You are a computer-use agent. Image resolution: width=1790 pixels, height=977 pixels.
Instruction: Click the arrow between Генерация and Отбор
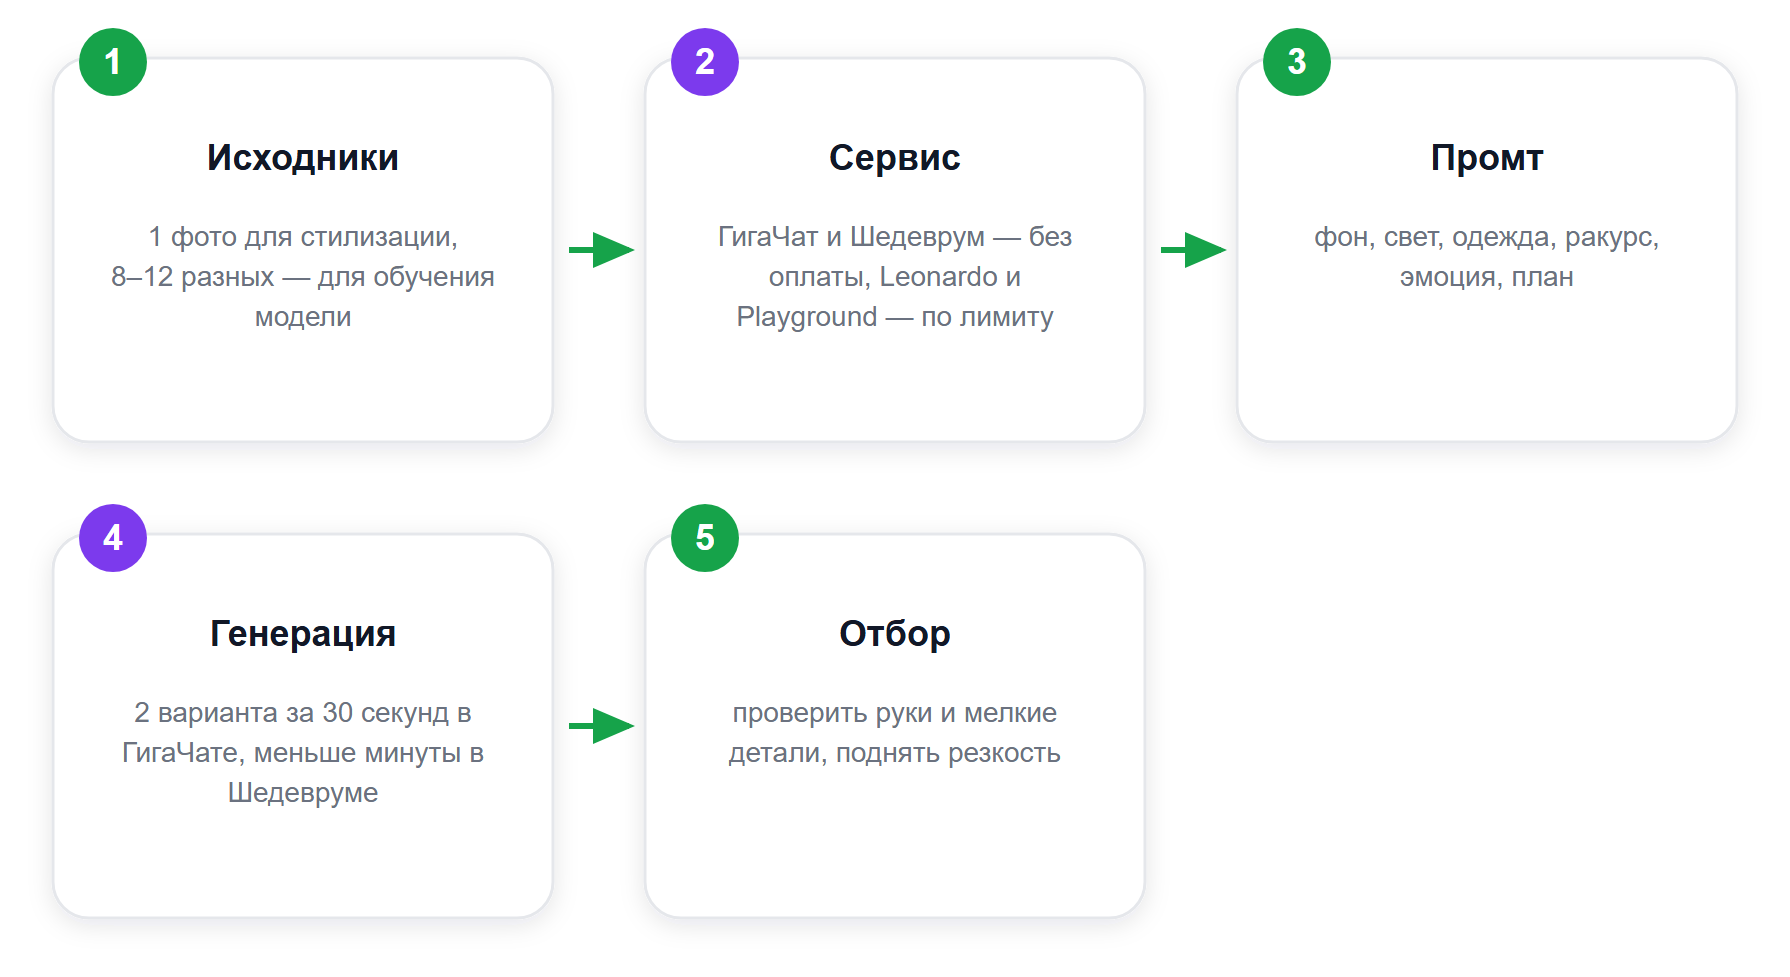click(x=601, y=726)
